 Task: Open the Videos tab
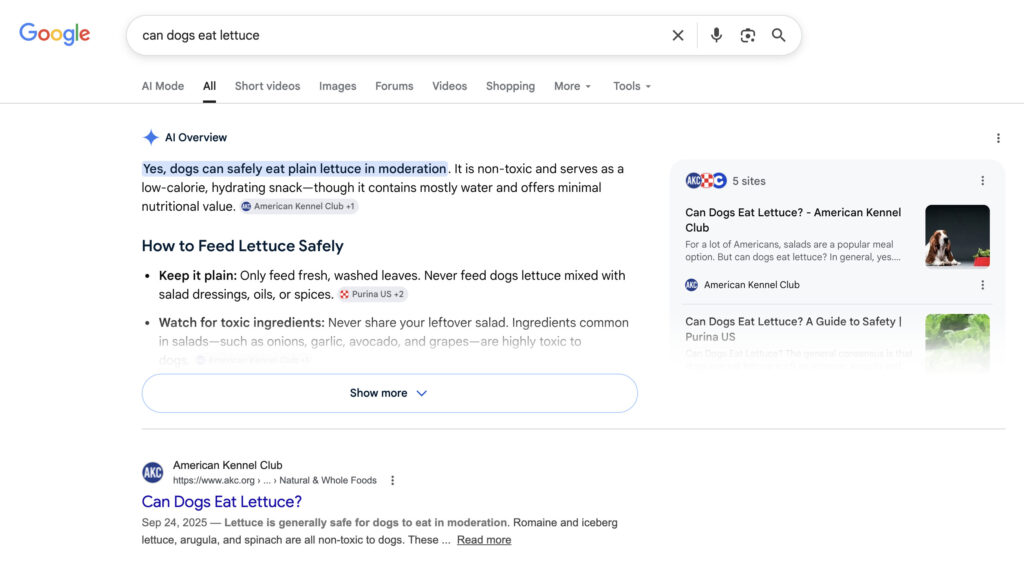pos(449,86)
